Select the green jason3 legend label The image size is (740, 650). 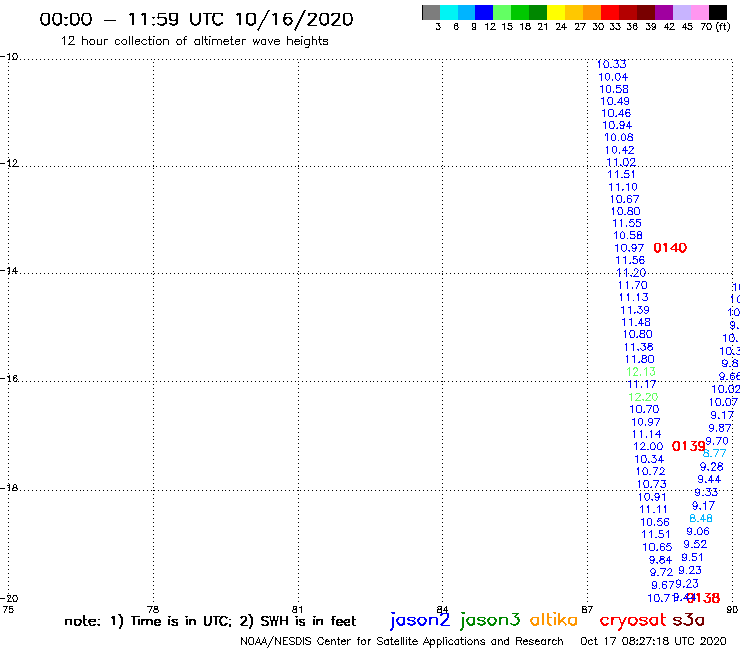click(490, 620)
